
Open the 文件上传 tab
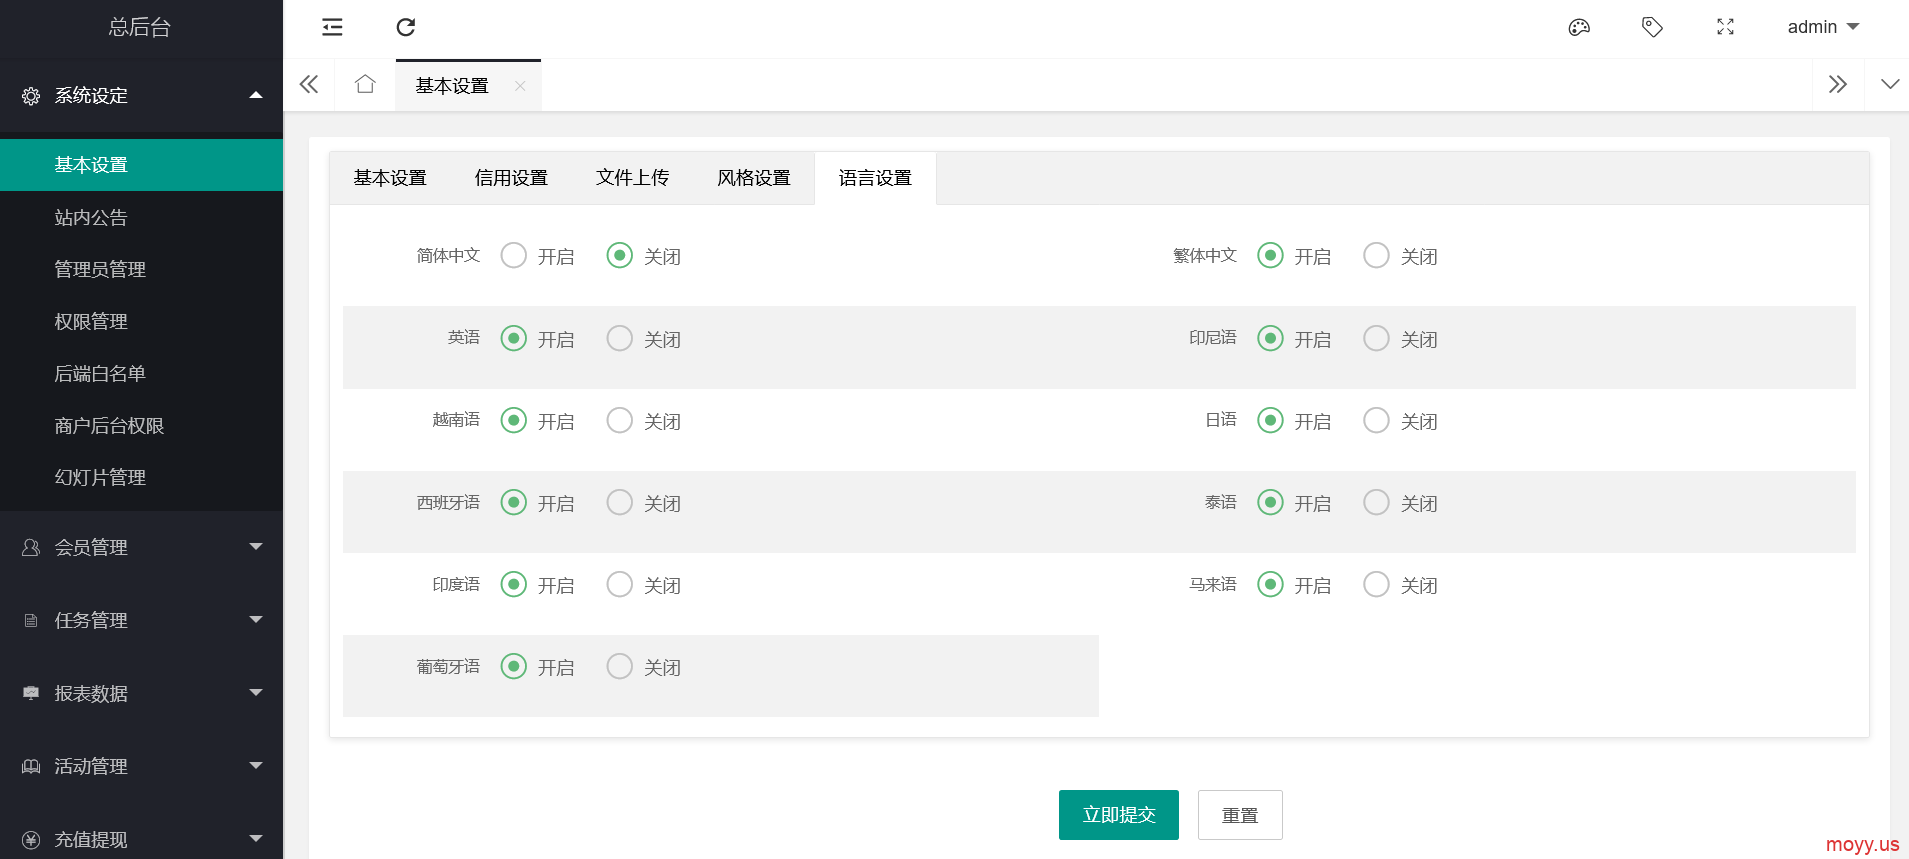(632, 178)
